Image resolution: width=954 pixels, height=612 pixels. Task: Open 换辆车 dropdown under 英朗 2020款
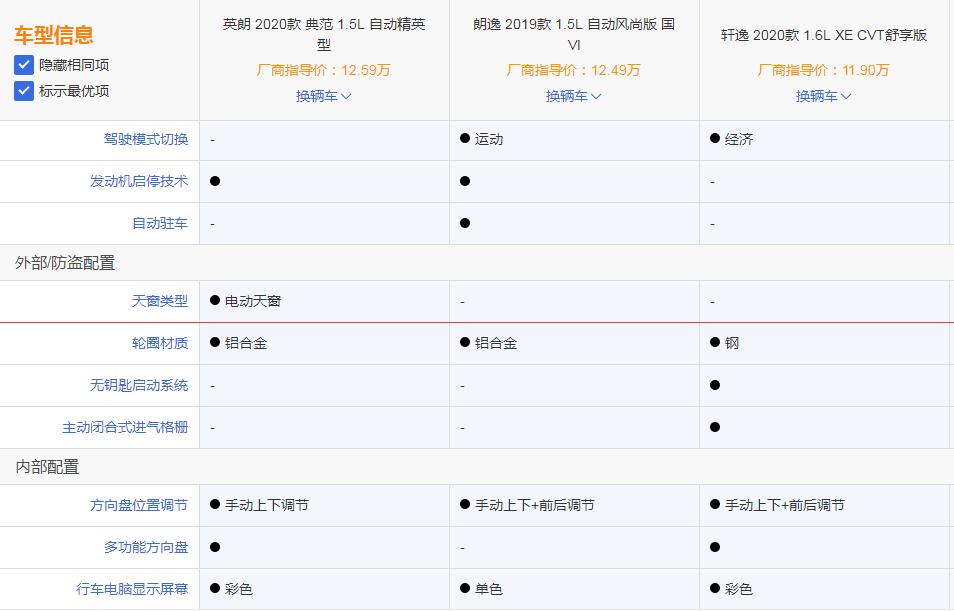(322, 96)
